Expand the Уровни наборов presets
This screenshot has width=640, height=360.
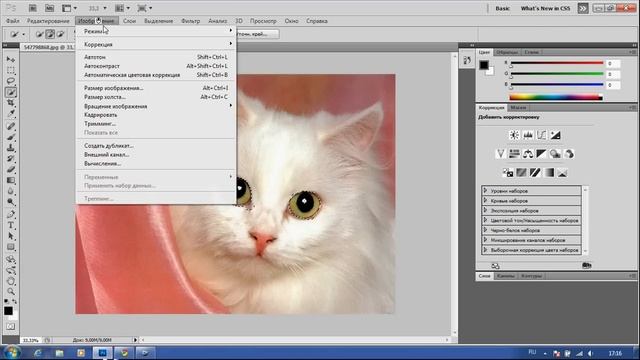click(485, 191)
